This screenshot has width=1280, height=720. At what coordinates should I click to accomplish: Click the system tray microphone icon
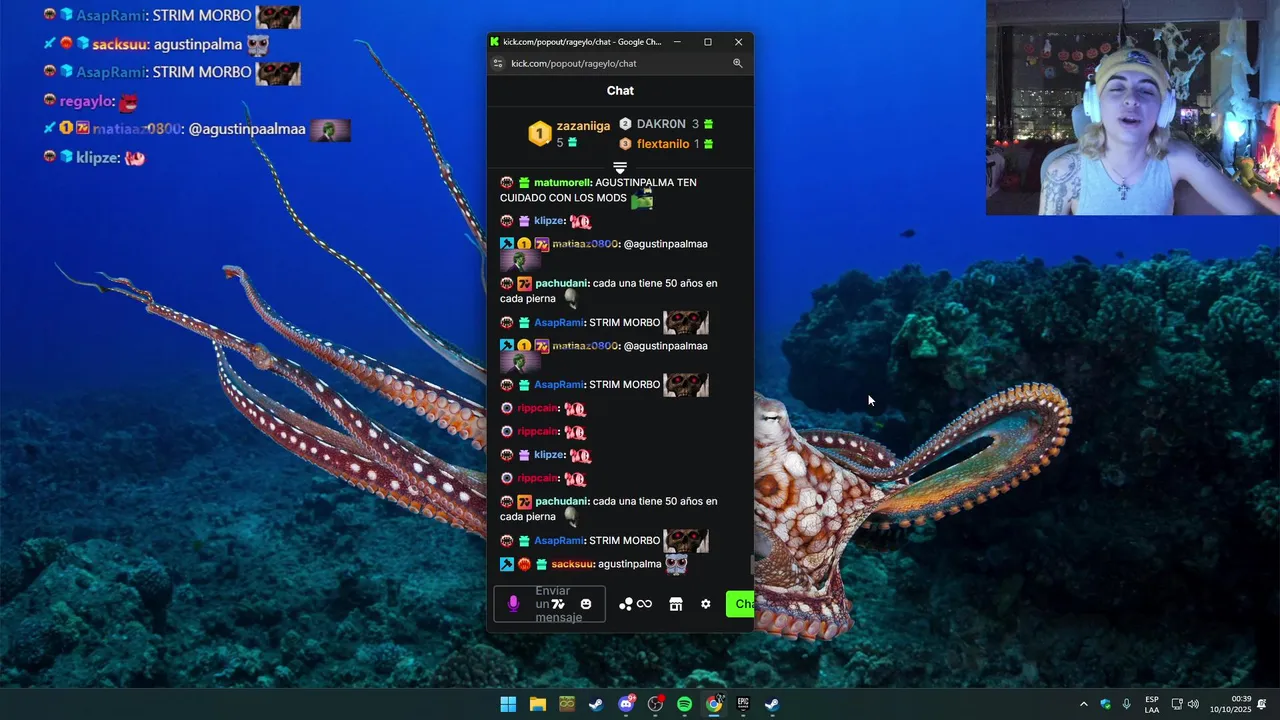click(x=1127, y=704)
